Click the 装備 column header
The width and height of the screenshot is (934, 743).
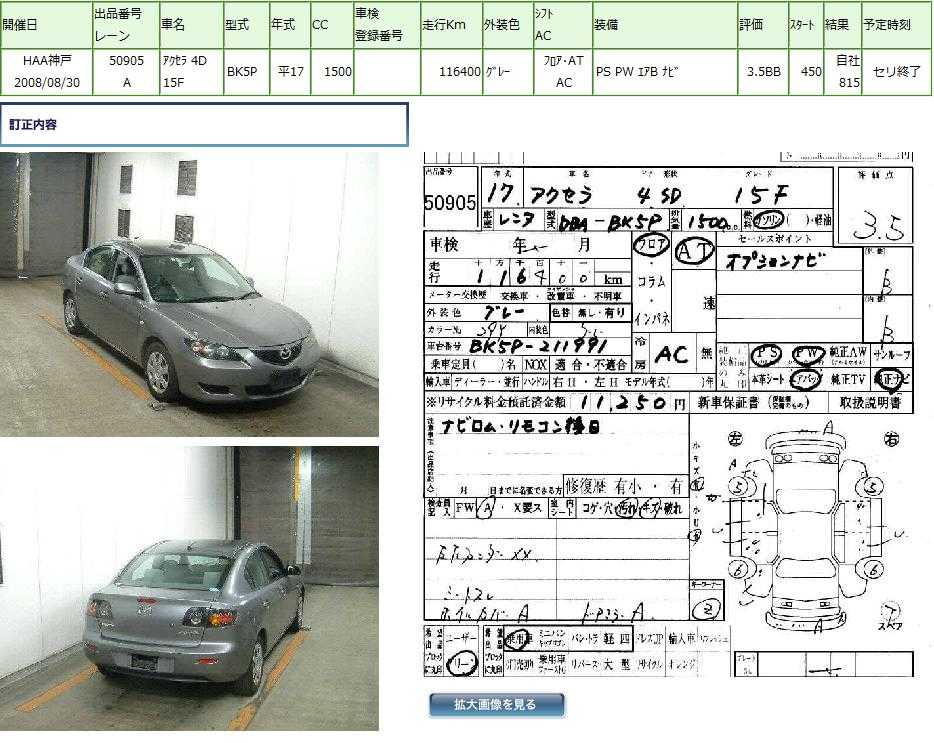(x=665, y=24)
